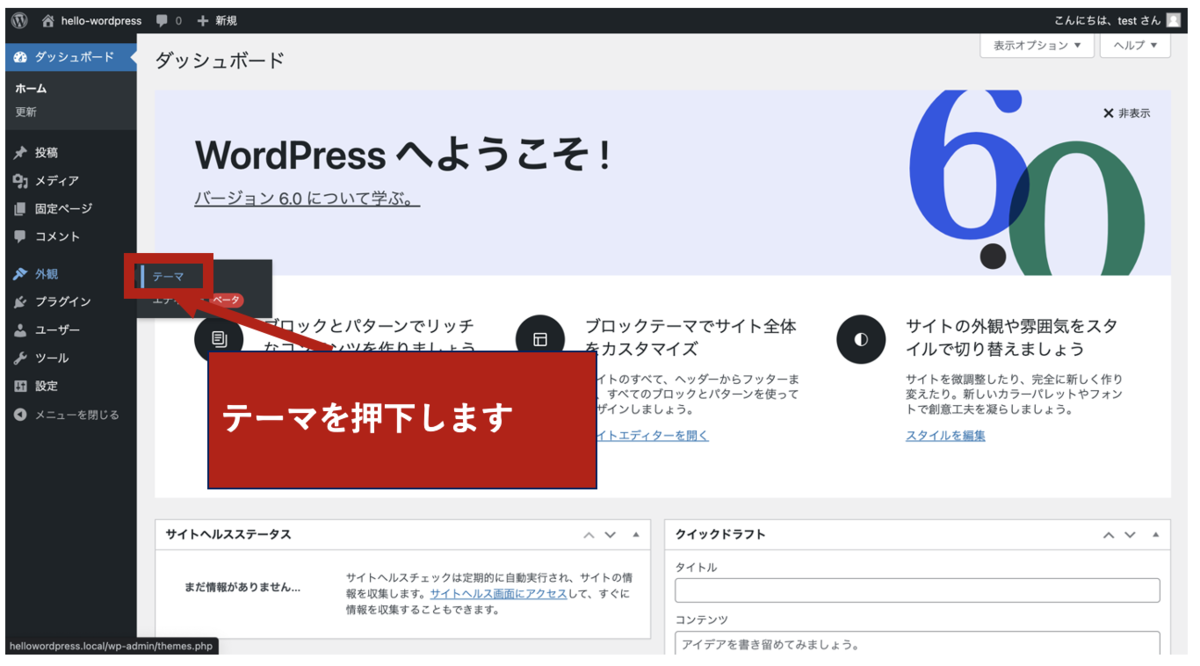Open hello-wordpress site home icon

click(48, 21)
